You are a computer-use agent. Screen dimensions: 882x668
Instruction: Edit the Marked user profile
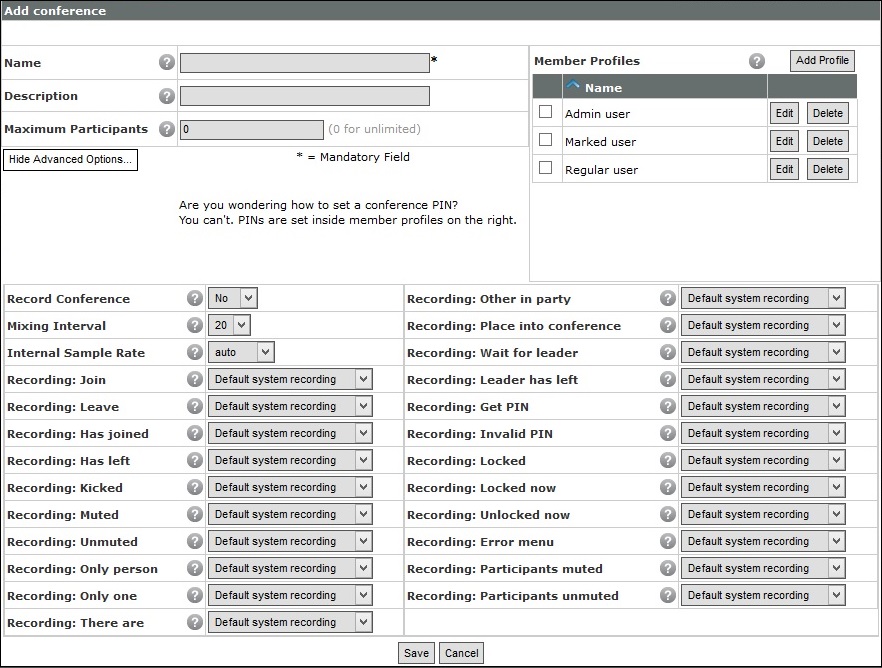pos(784,141)
